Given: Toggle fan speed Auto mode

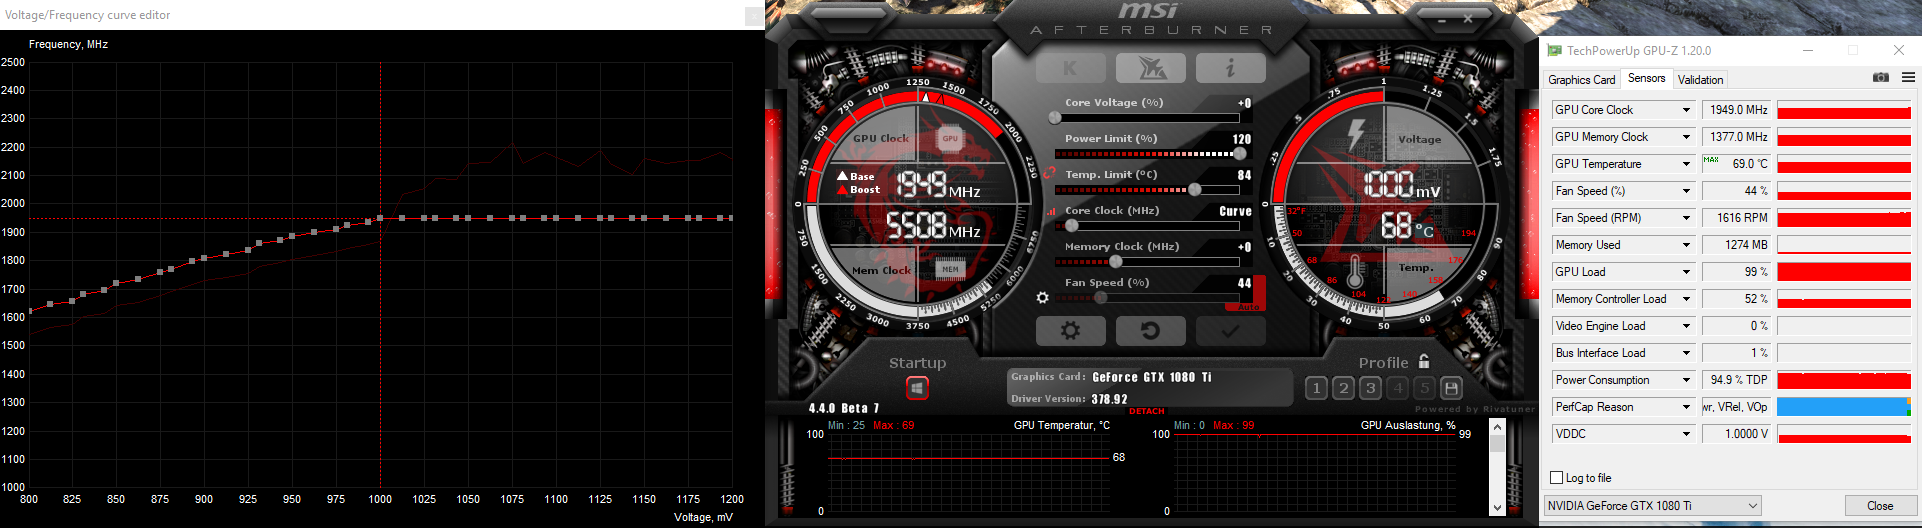Looking at the screenshot, I should pos(1250,307).
